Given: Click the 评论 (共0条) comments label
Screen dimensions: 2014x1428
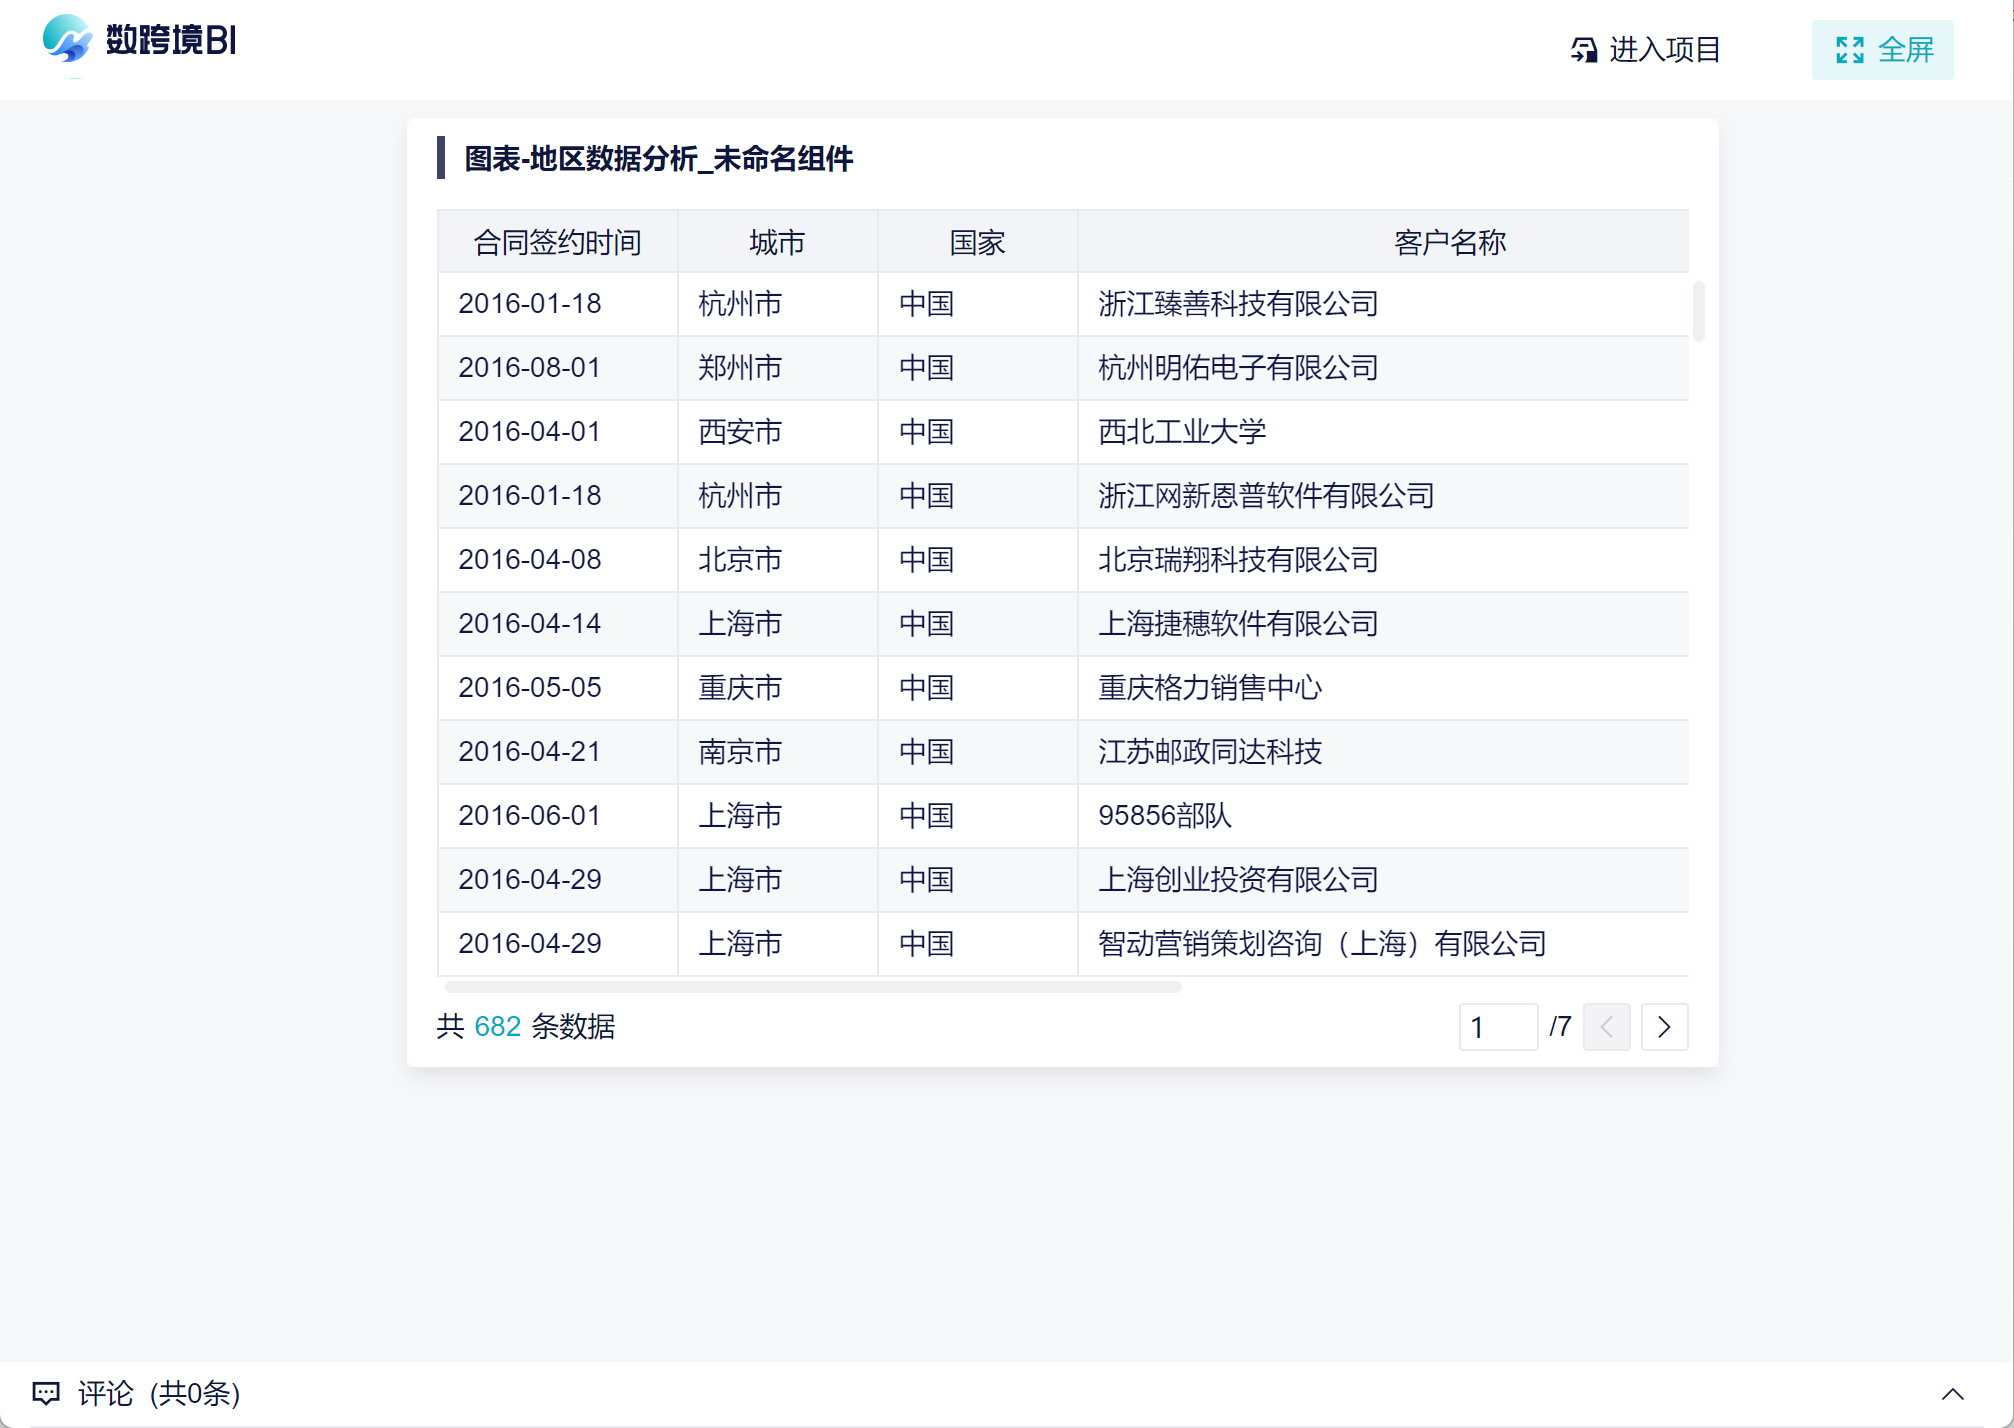Looking at the screenshot, I should coord(159,1393).
